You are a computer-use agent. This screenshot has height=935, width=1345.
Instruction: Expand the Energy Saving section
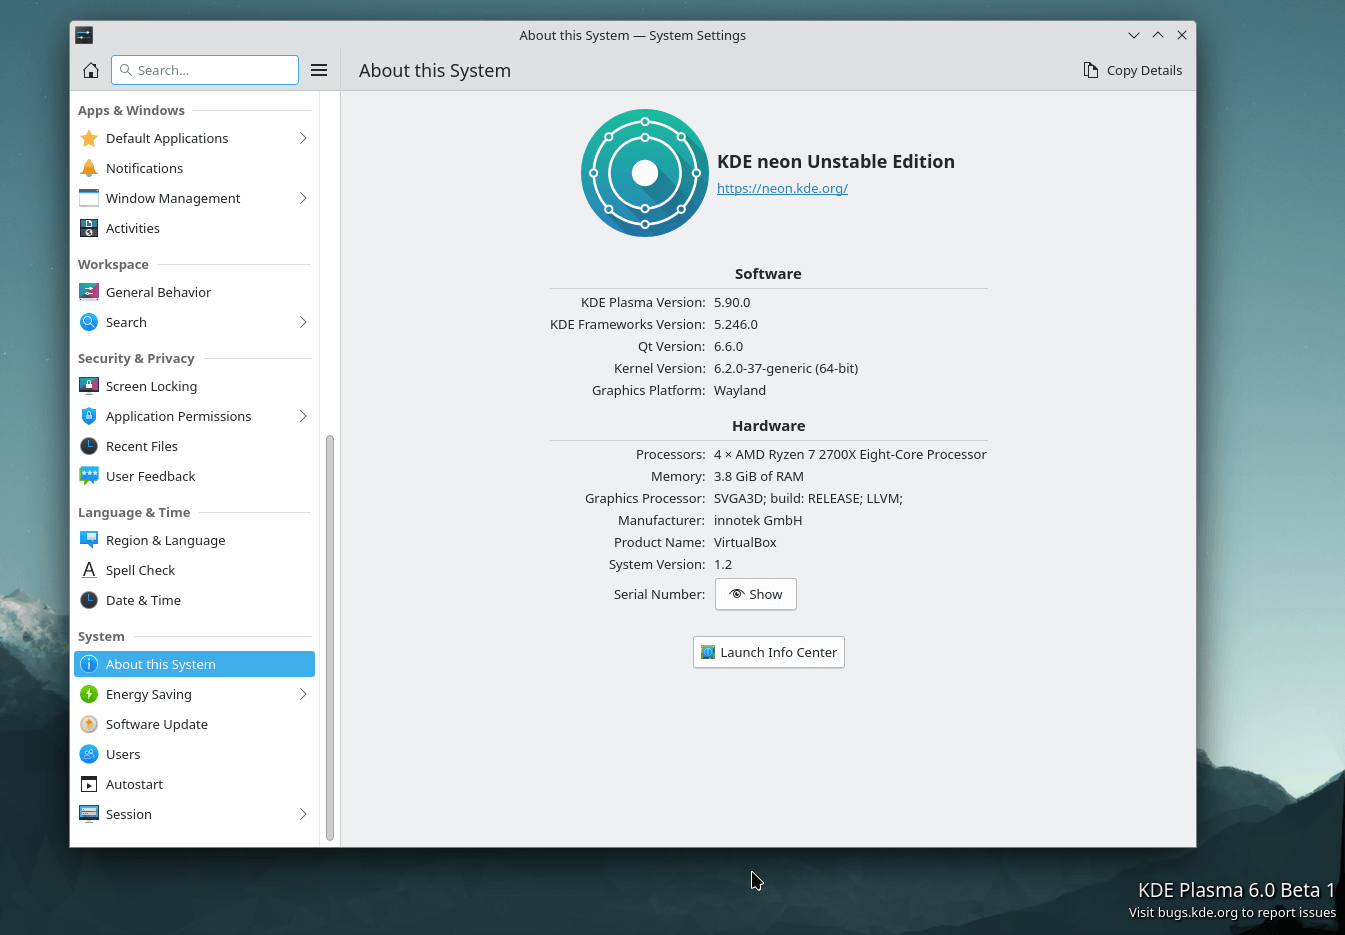[303, 694]
